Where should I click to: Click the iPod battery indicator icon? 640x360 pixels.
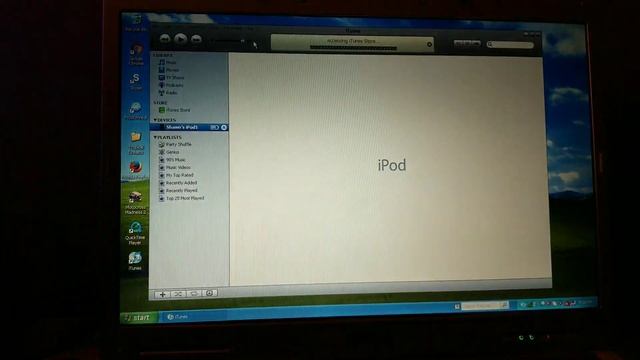214,127
